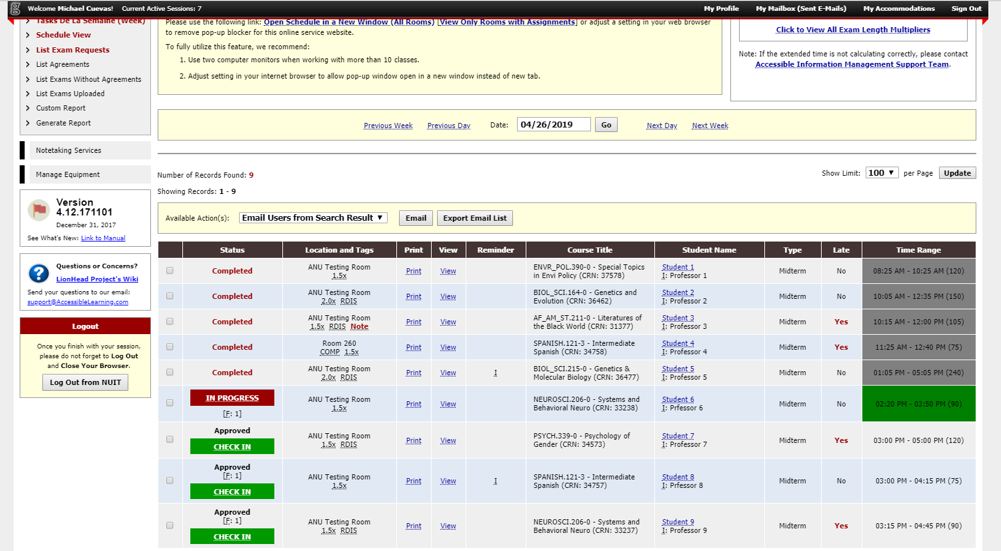Open the reminder indicator for BIOL_SCI.215-0 row
Screen dimensions: 1001x551
click(495, 373)
